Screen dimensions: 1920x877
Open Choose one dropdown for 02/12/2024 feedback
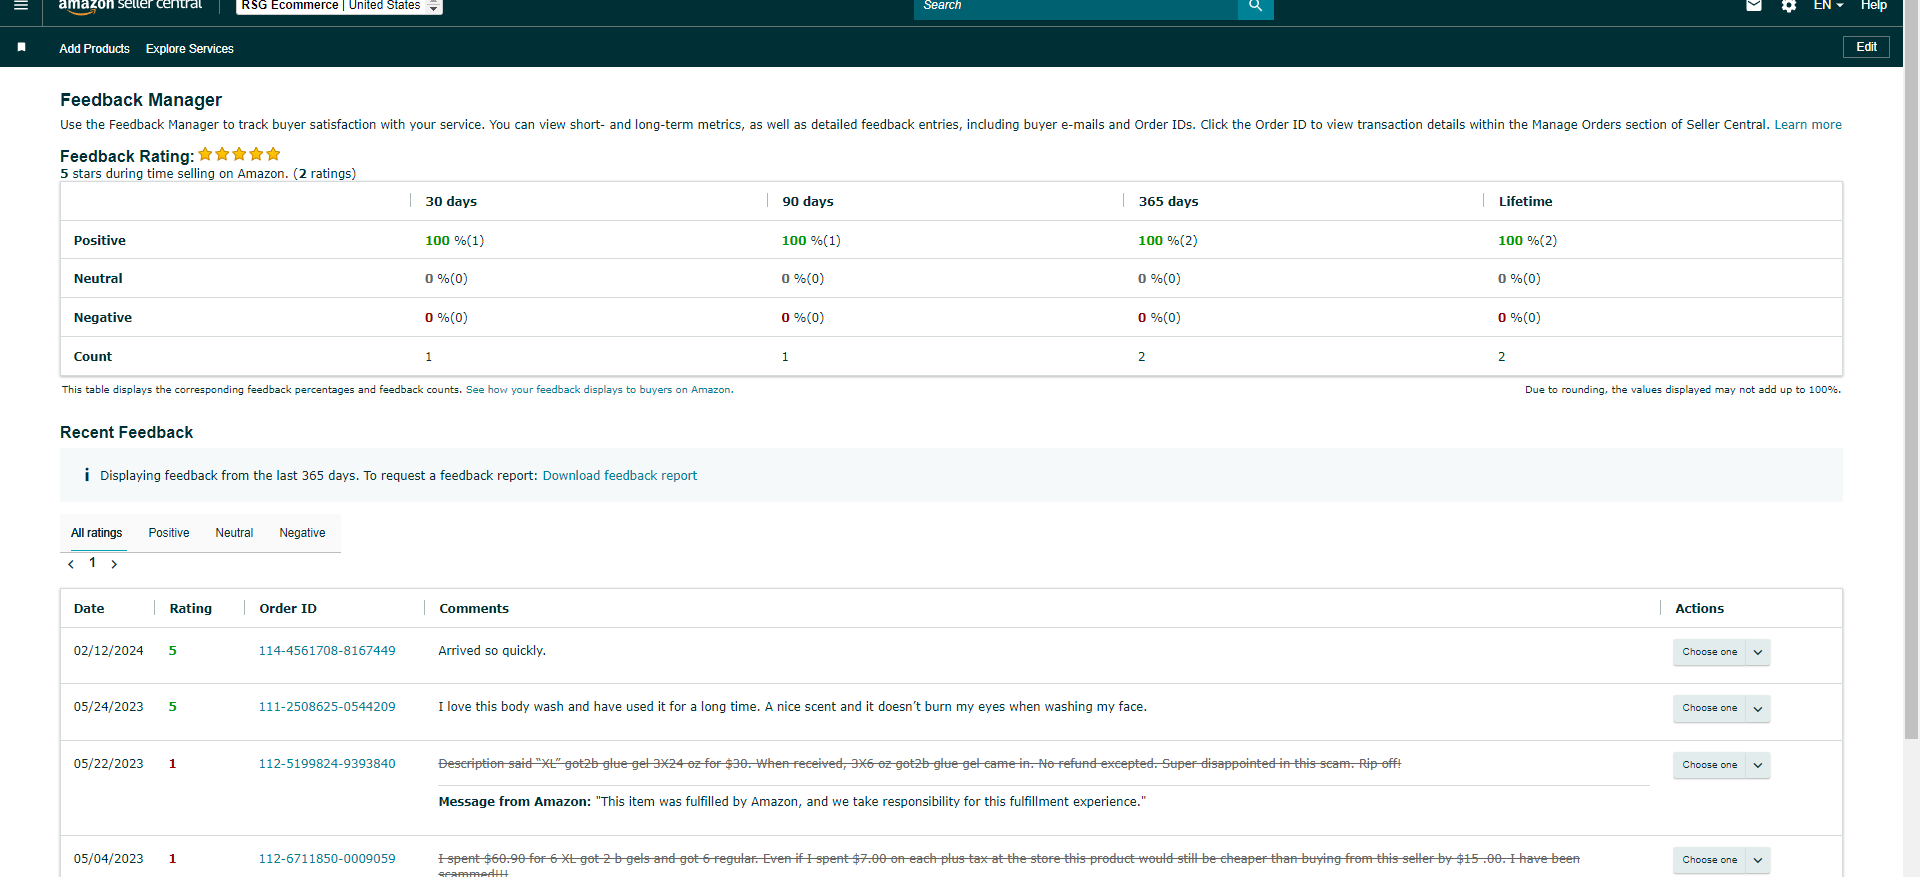pyautogui.click(x=1721, y=652)
